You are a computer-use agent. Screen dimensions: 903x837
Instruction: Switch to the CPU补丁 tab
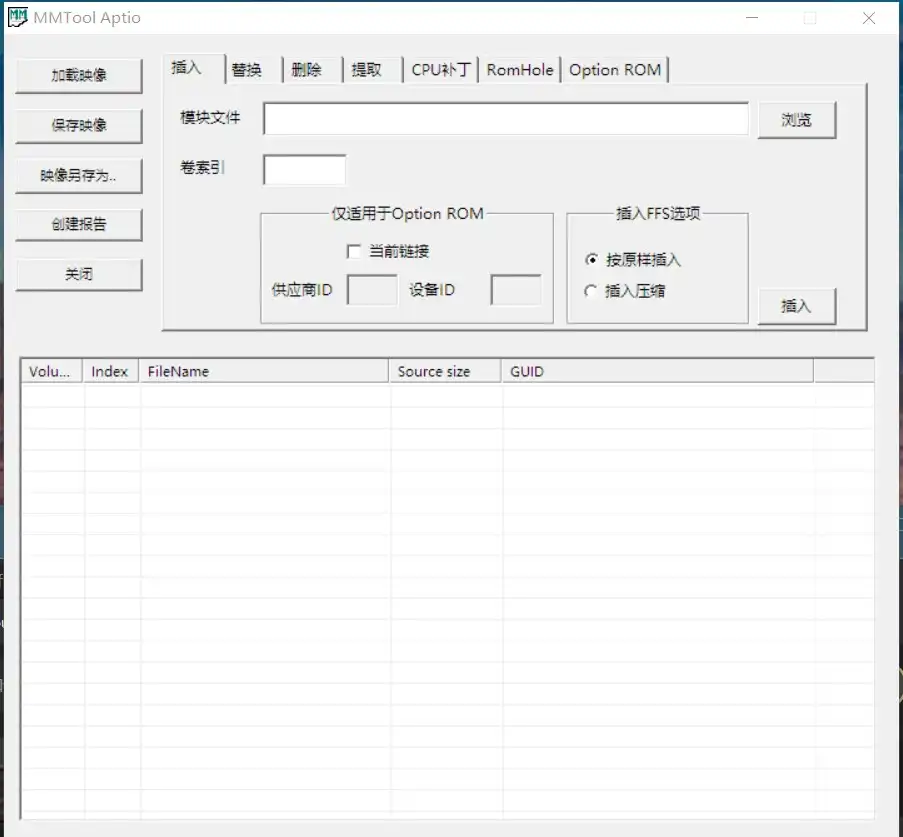click(440, 69)
